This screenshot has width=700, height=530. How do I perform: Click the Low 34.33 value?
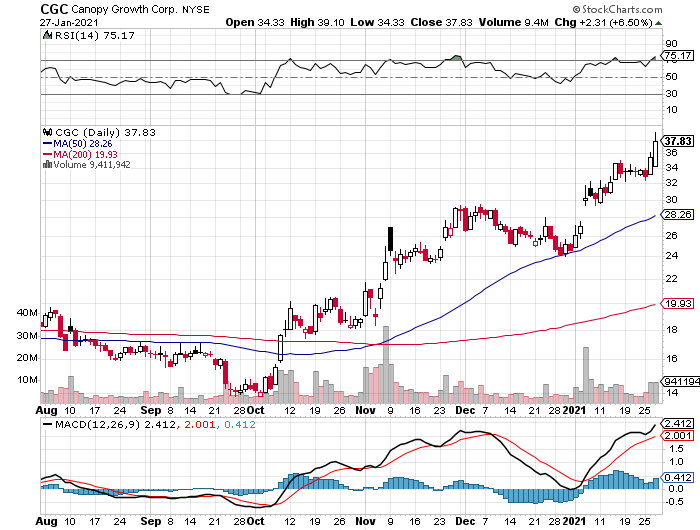tap(377, 22)
